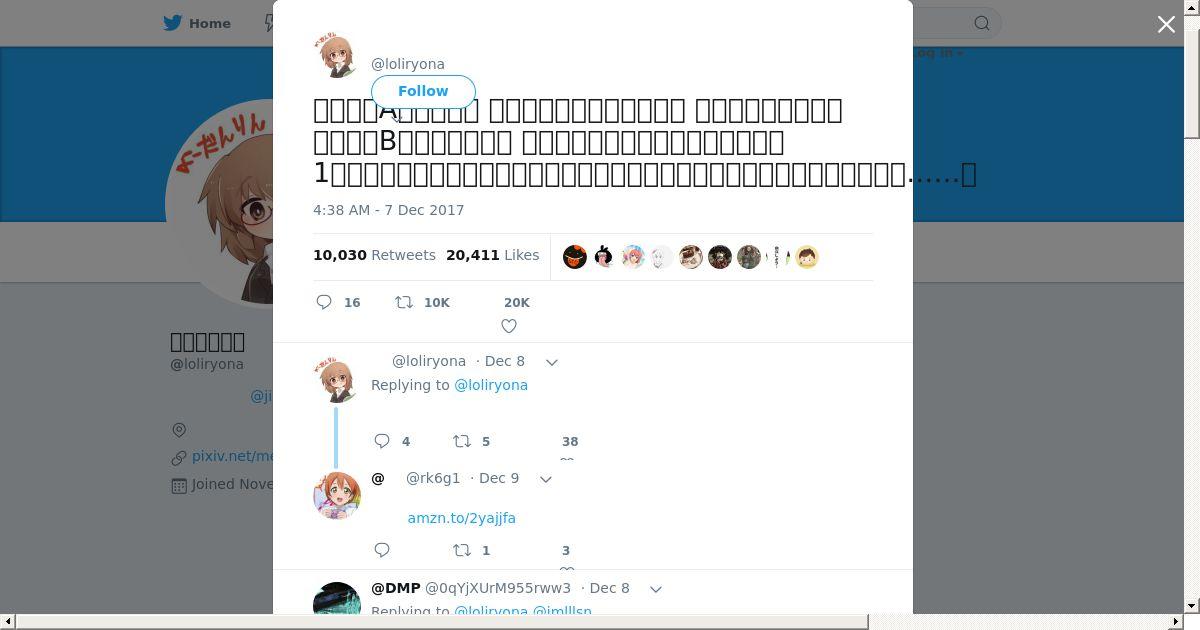
Task: Click the horizontal scrollbar at bottom
Action: [441, 622]
